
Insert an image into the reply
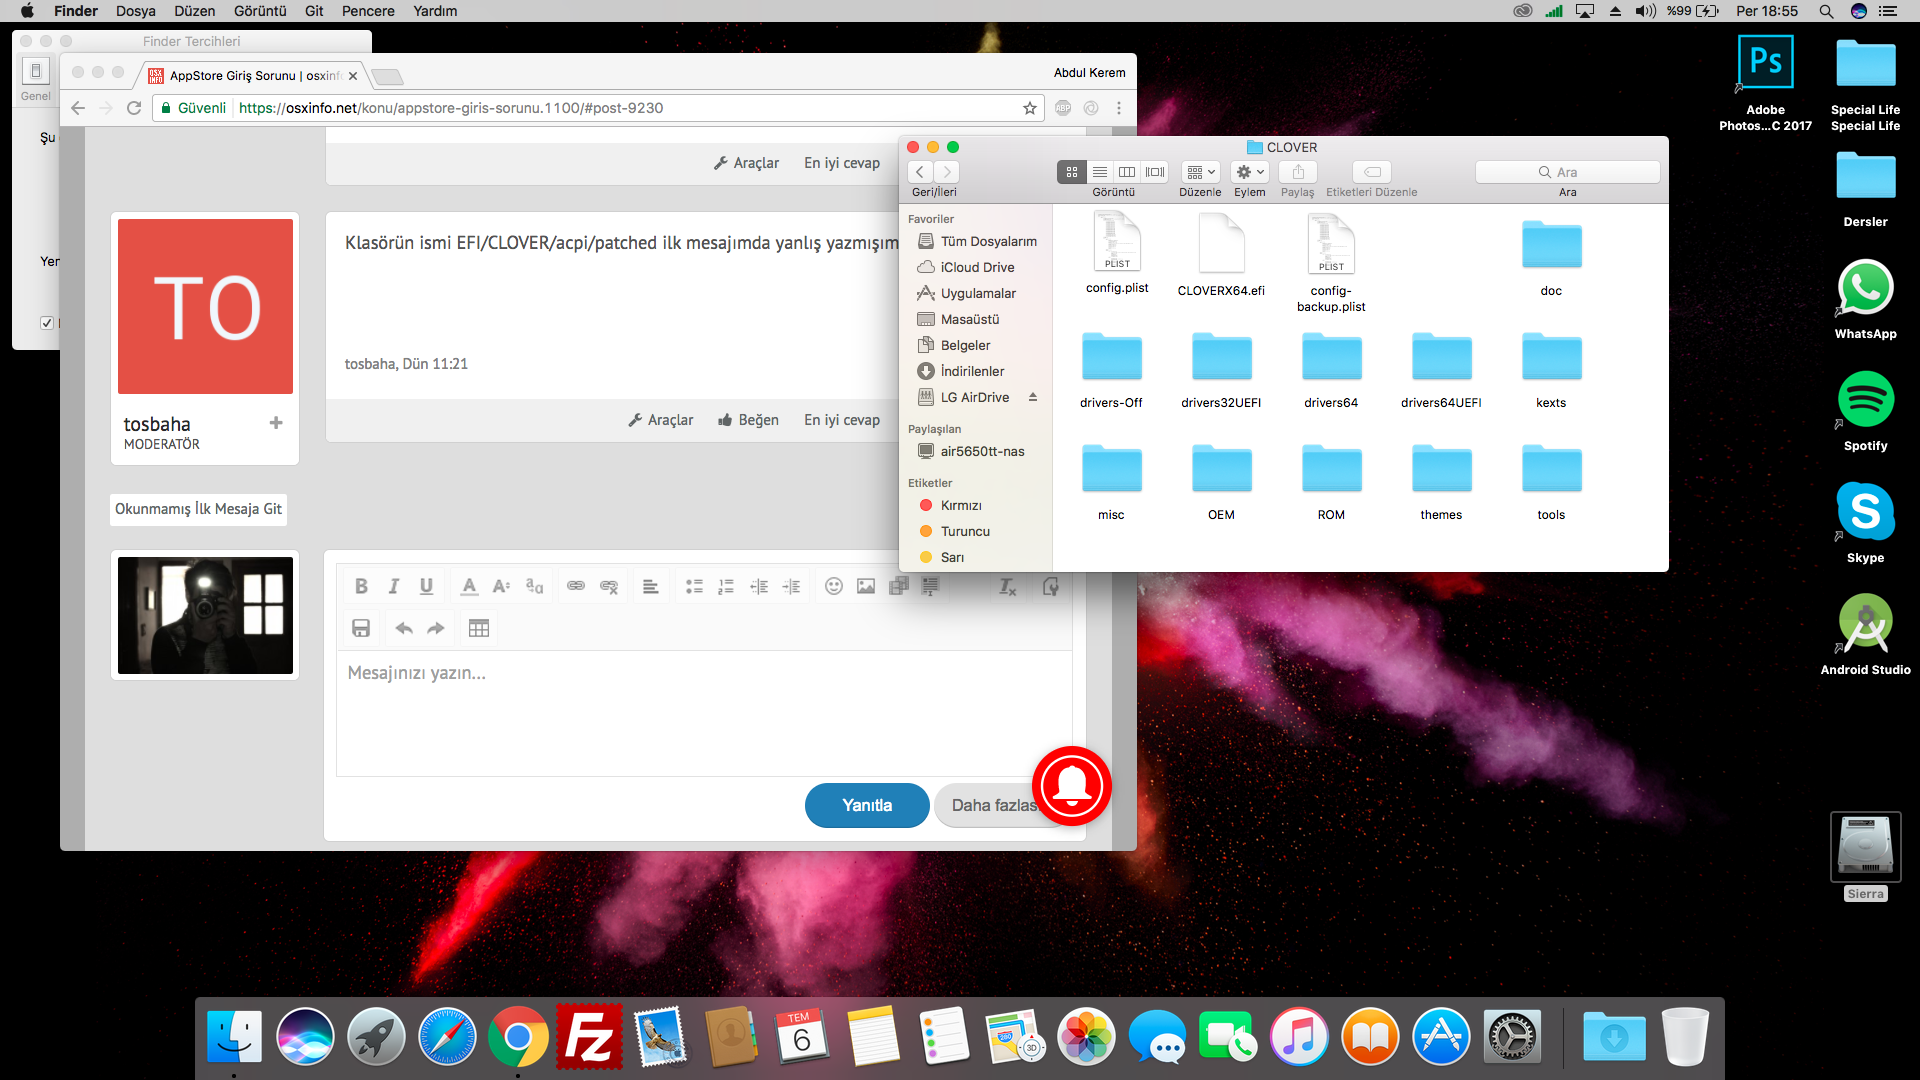tap(866, 587)
